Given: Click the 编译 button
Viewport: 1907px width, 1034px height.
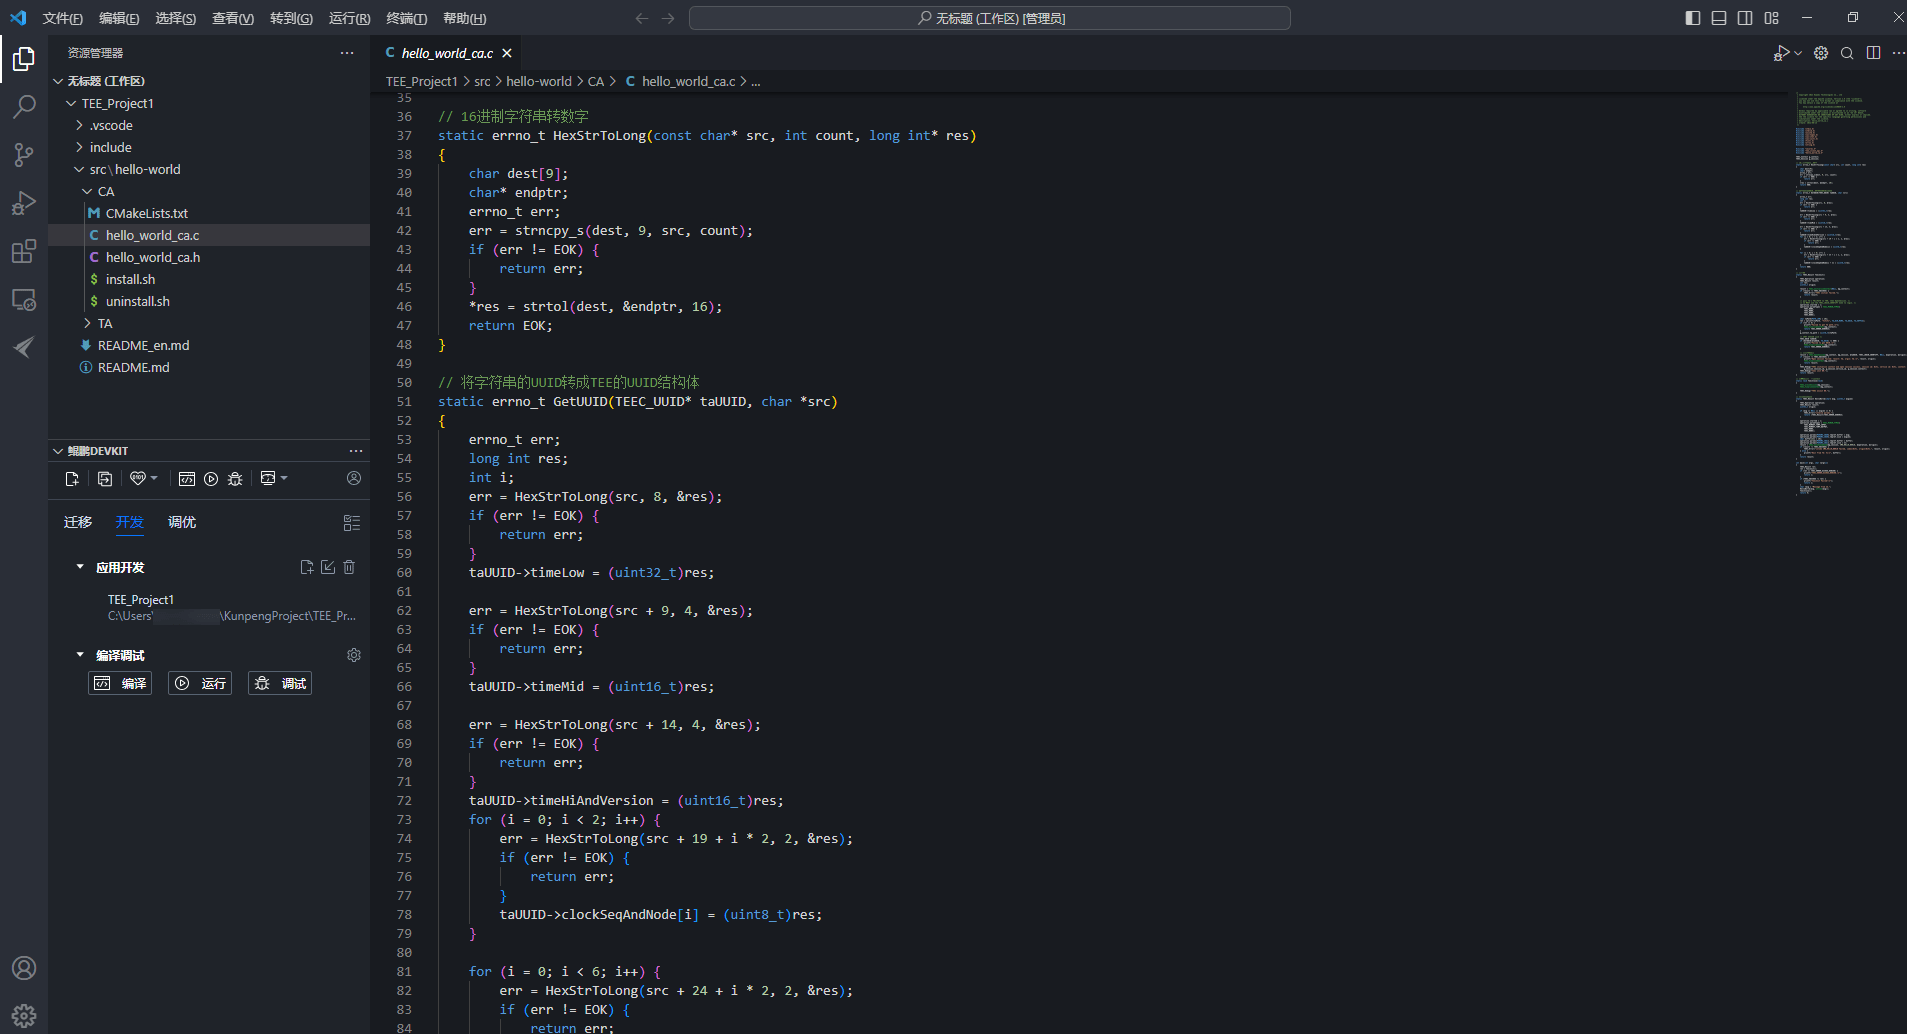Looking at the screenshot, I should point(120,683).
